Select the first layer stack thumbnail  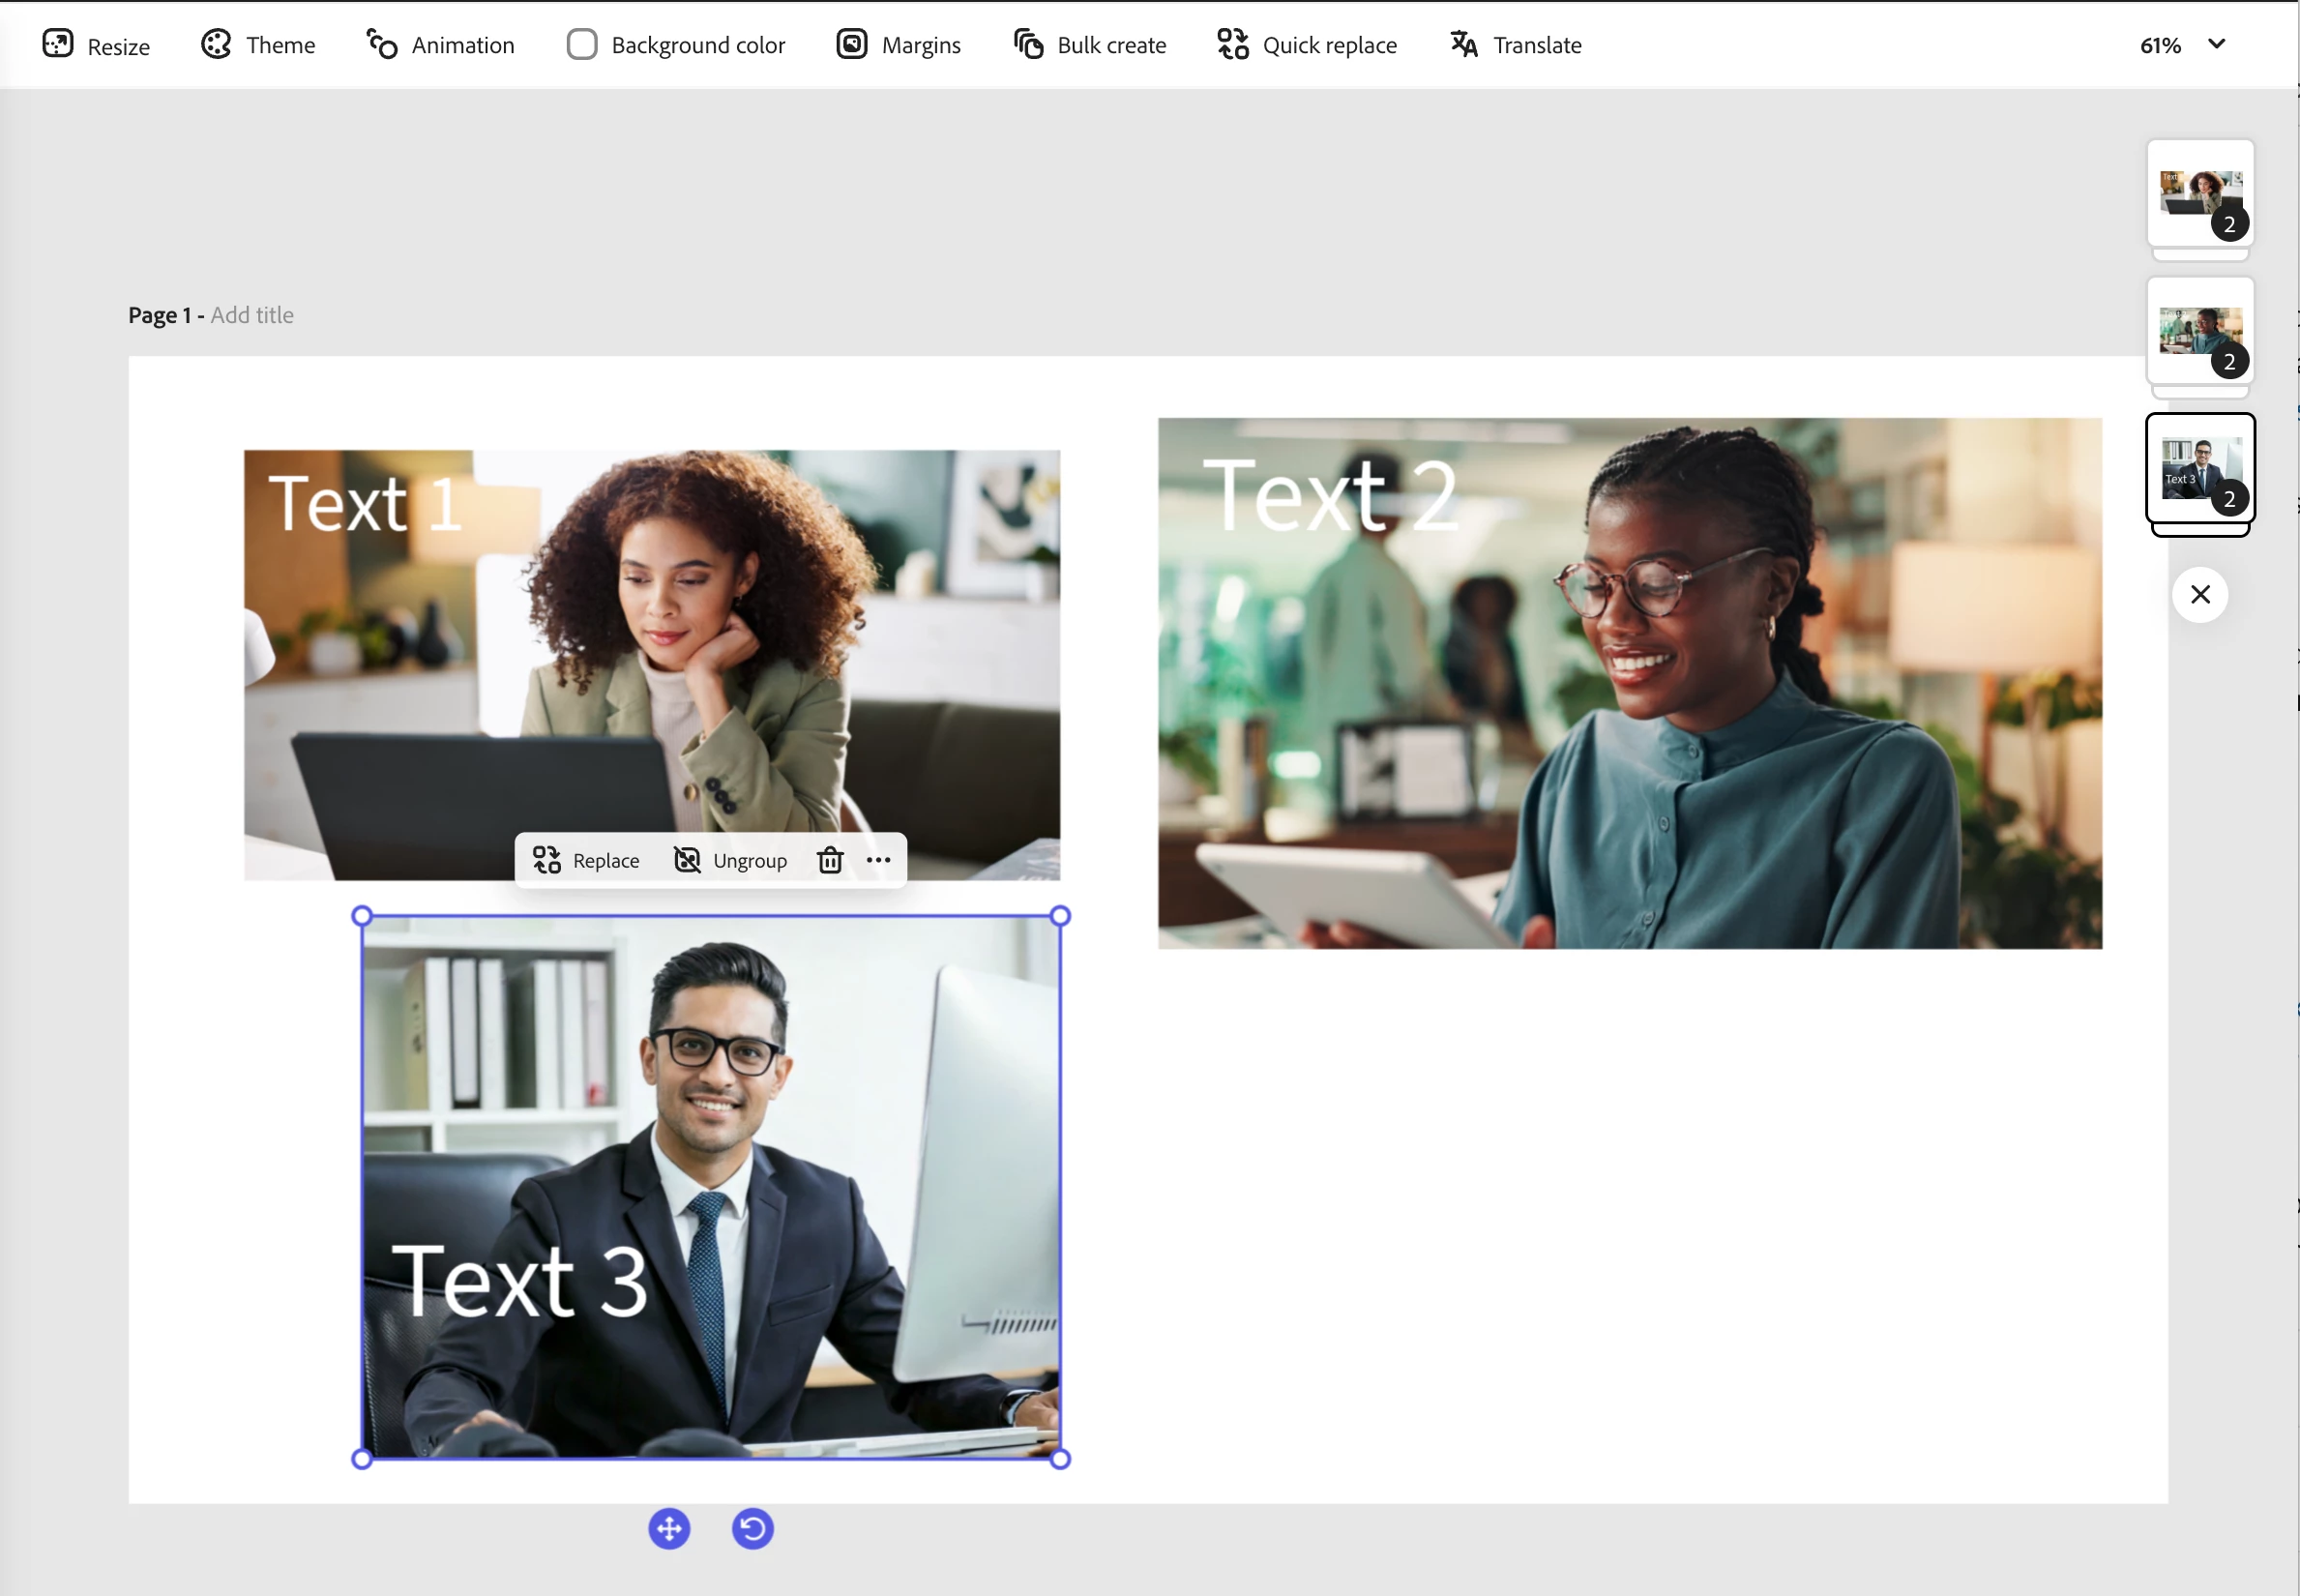pyautogui.click(x=2199, y=193)
